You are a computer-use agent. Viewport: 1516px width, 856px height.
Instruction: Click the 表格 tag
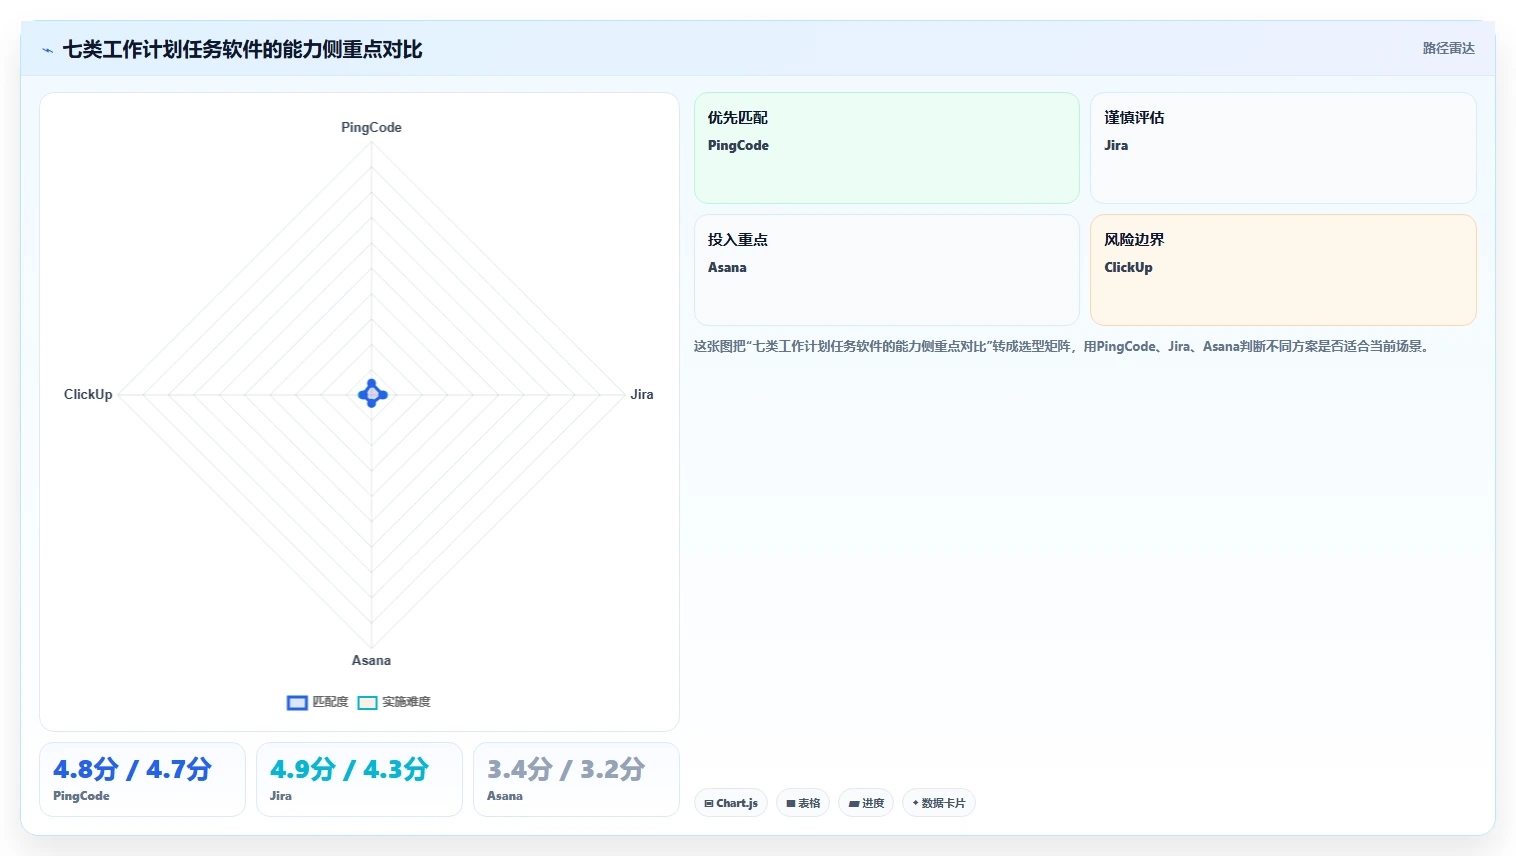coord(803,803)
